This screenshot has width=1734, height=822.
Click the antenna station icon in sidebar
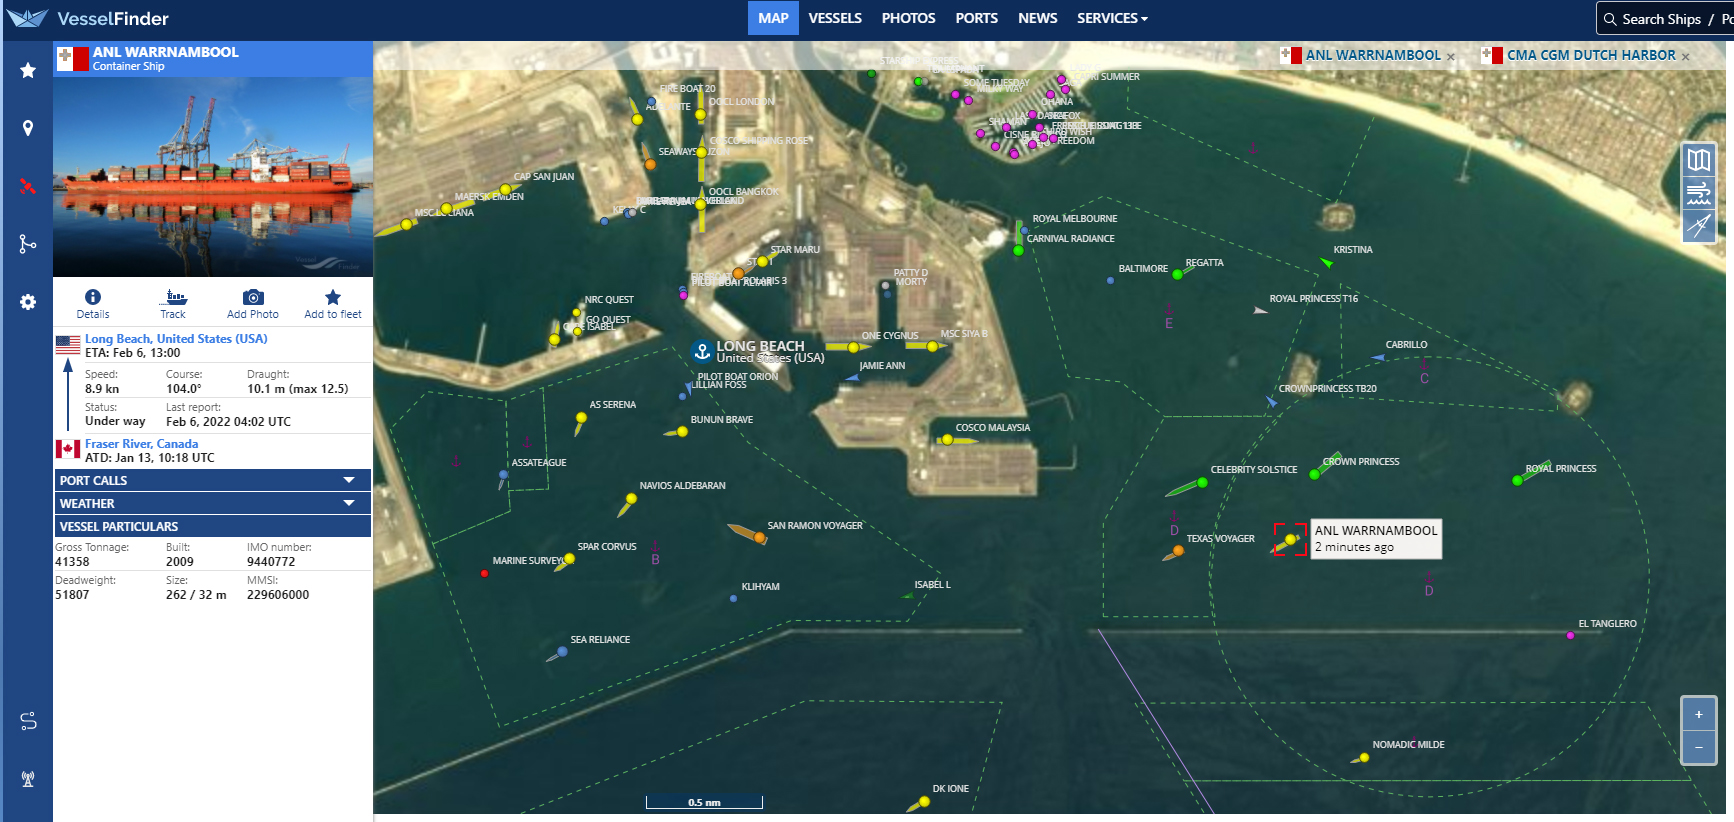[28, 779]
